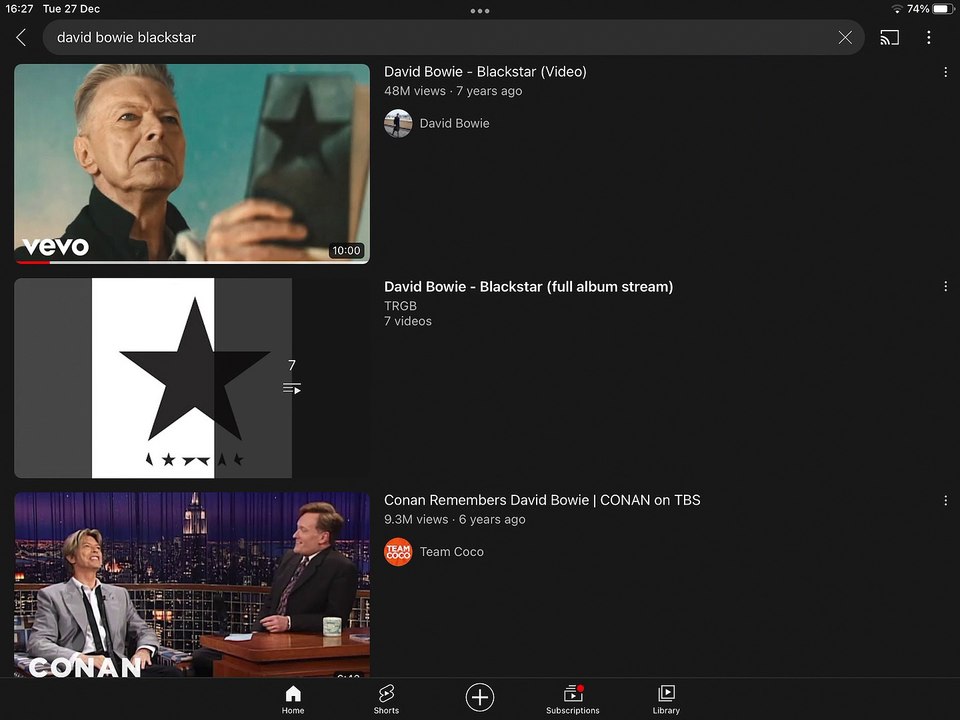Open the David Bowie channel avatar
This screenshot has height=720, width=960.
(398, 123)
